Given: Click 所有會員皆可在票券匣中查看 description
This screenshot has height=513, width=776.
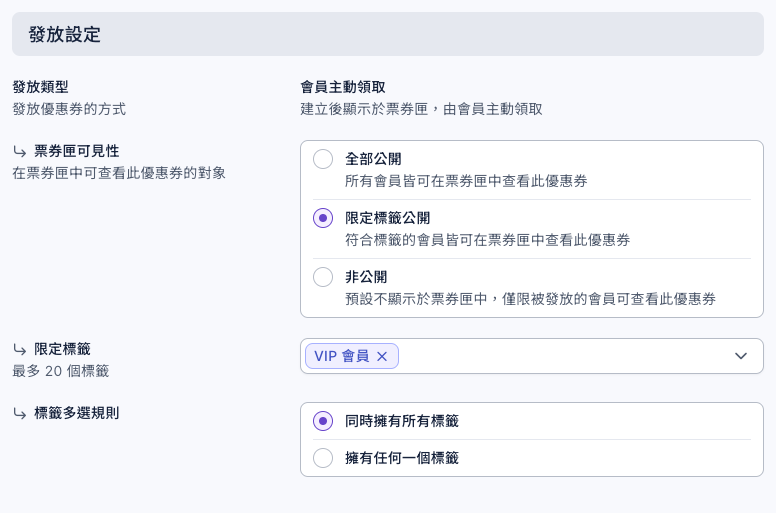Looking at the screenshot, I should (466, 181).
